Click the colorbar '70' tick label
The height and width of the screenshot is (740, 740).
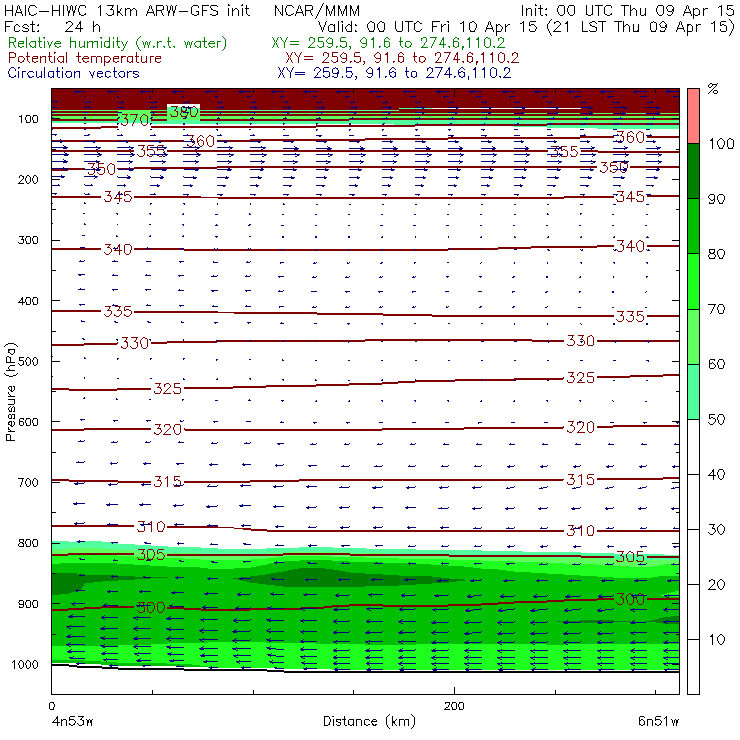pos(716,309)
